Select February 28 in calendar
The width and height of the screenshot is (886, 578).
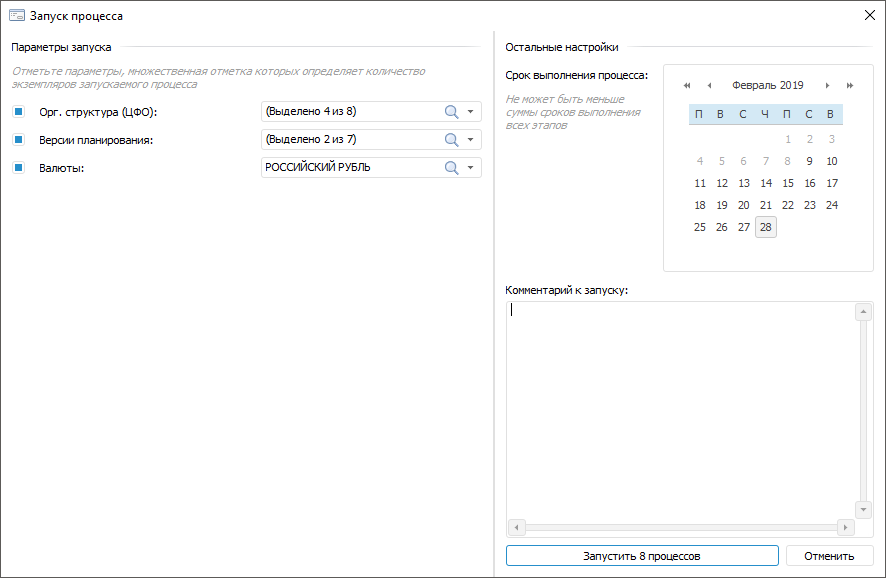pos(766,227)
